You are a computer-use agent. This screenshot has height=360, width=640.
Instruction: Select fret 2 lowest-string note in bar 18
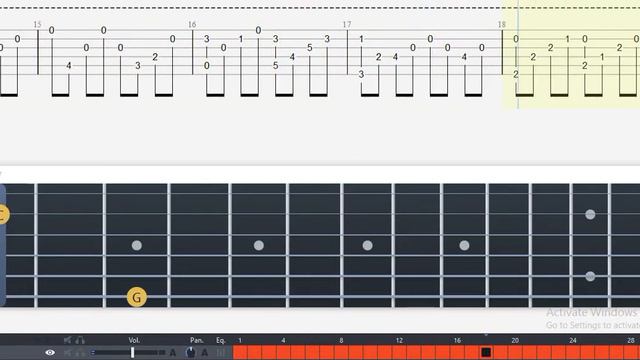(x=516, y=74)
